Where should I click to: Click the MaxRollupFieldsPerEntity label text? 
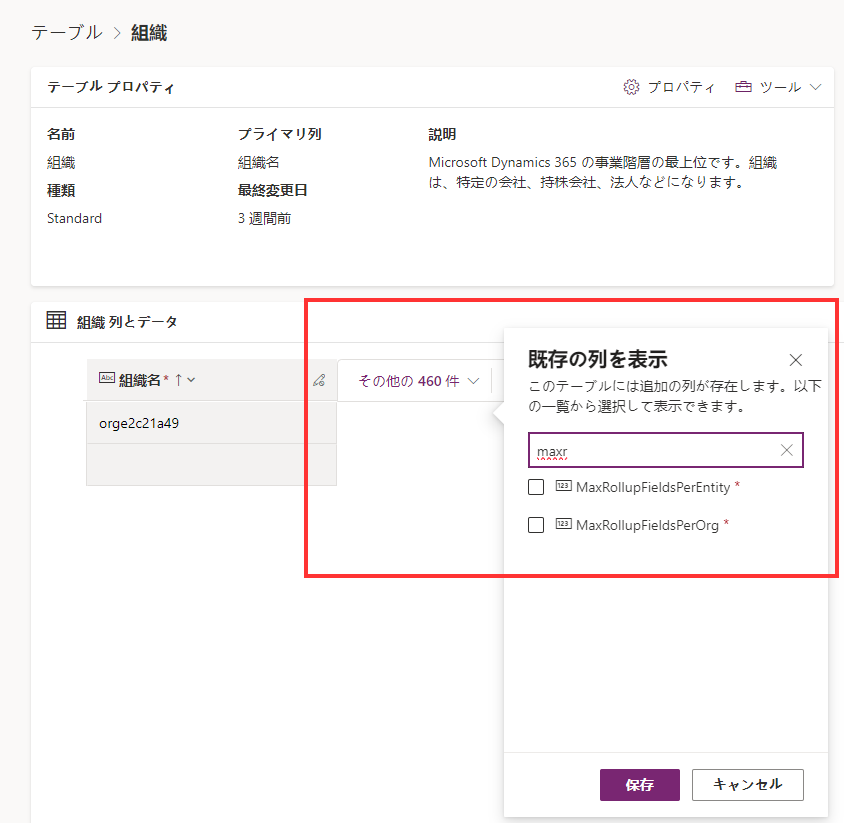click(x=653, y=487)
